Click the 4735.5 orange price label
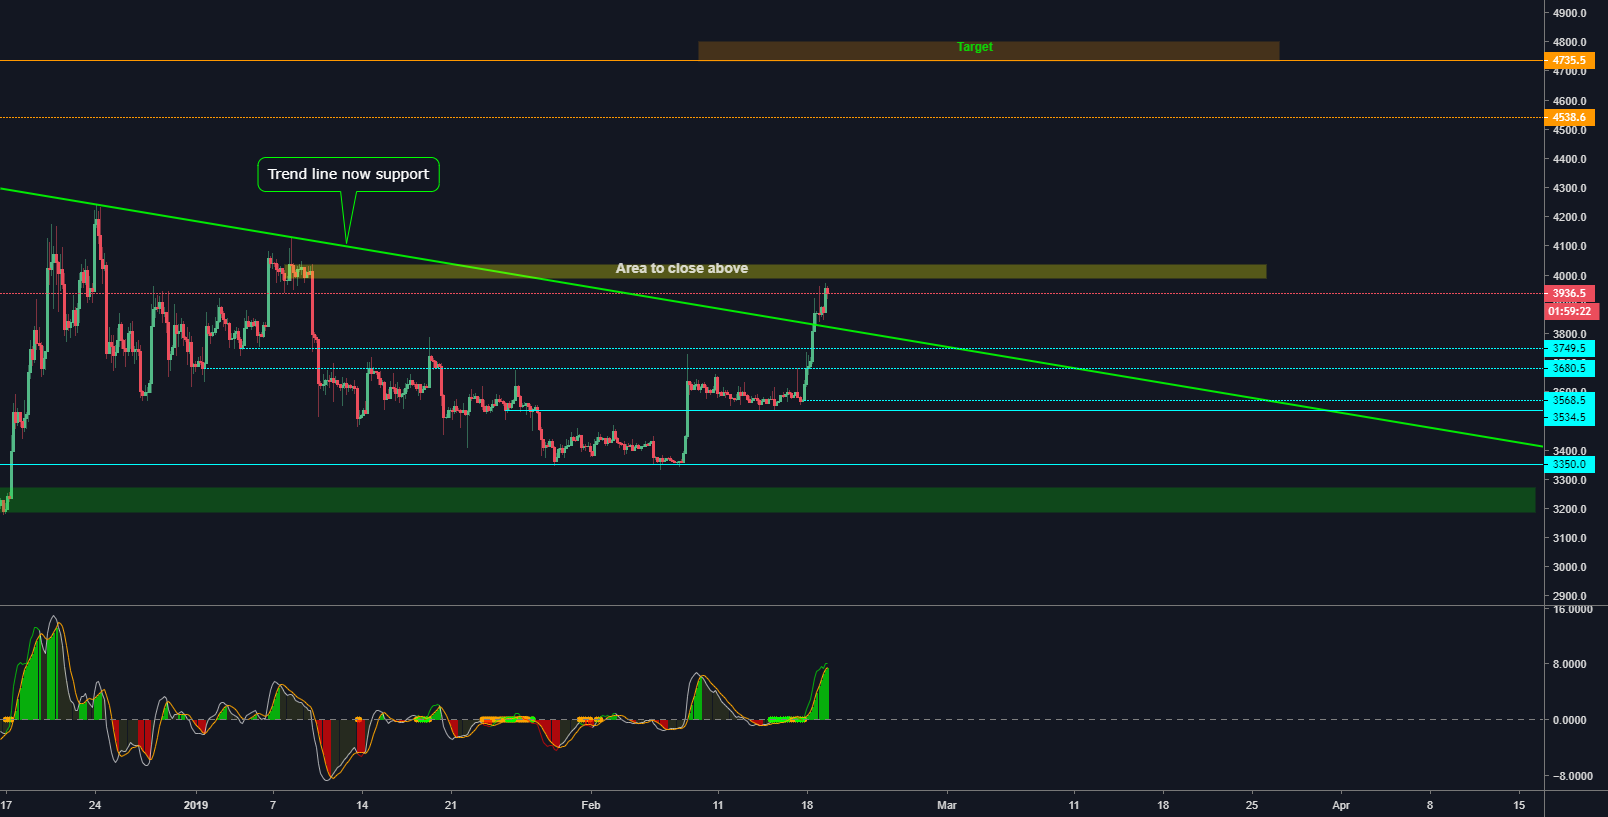Image resolution: width=1608 pixels, height=817 pixels. [x=1568, y=60]
